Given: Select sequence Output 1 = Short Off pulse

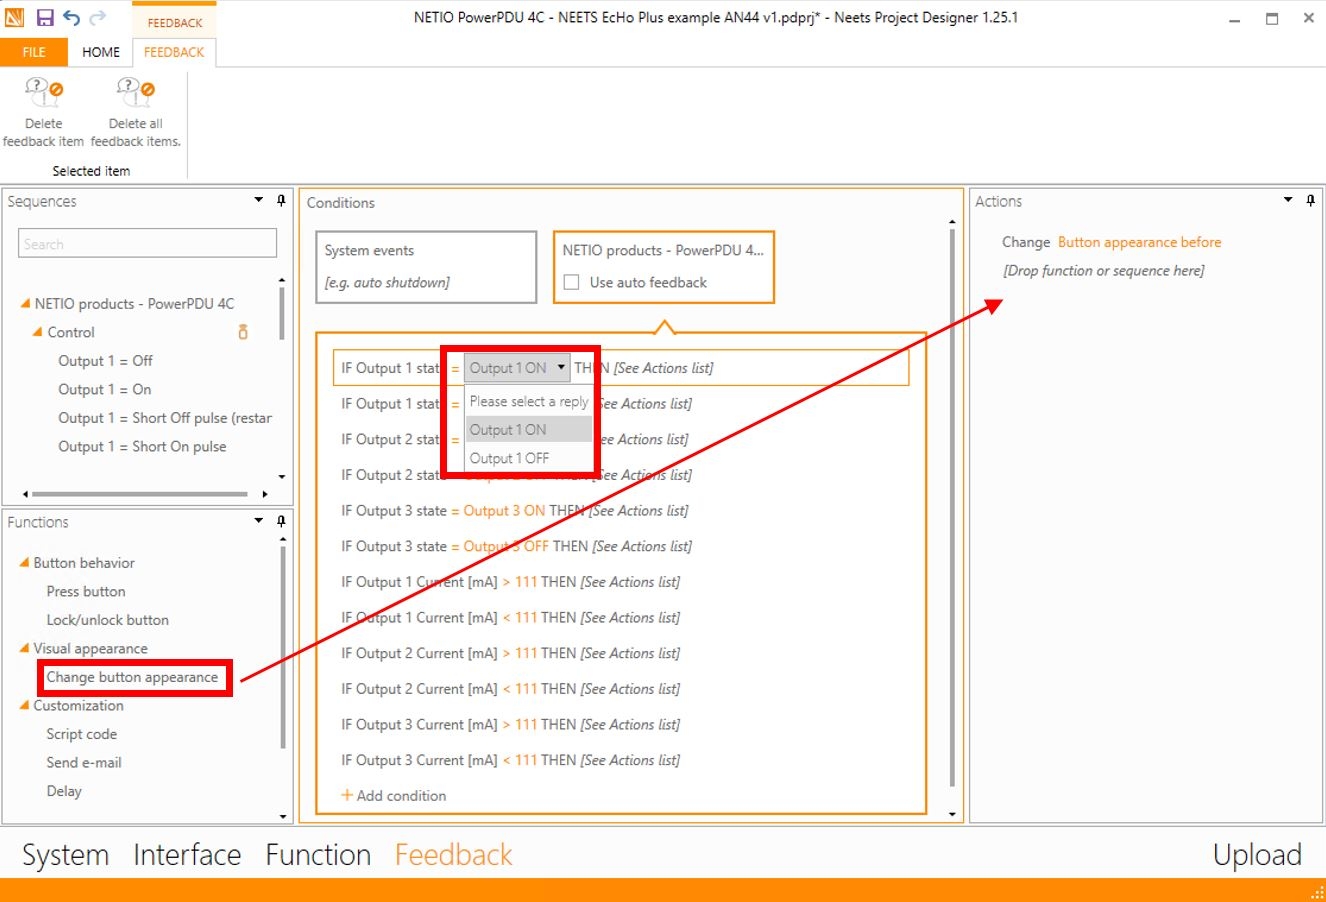Looking at the screenshot, I should coord(165,418).
